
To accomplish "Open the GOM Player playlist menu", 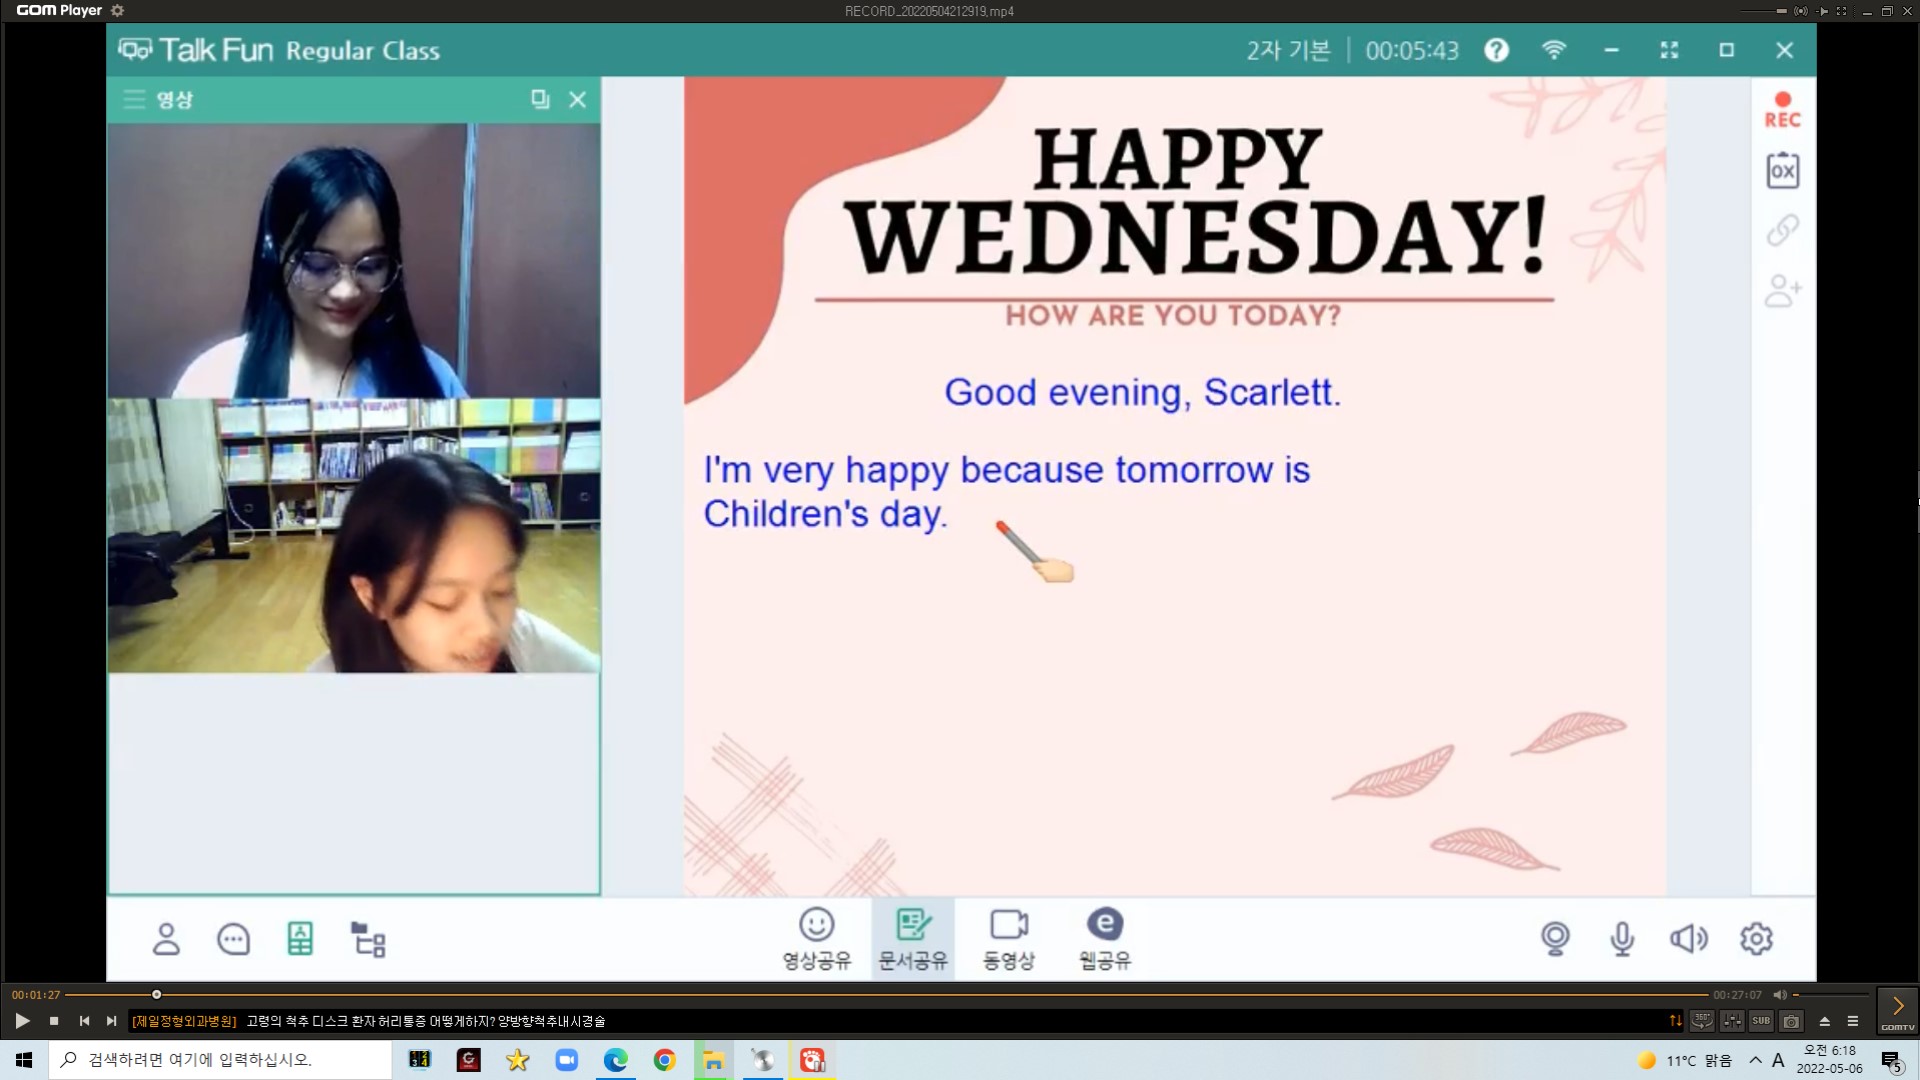I will point(1853,1021).
